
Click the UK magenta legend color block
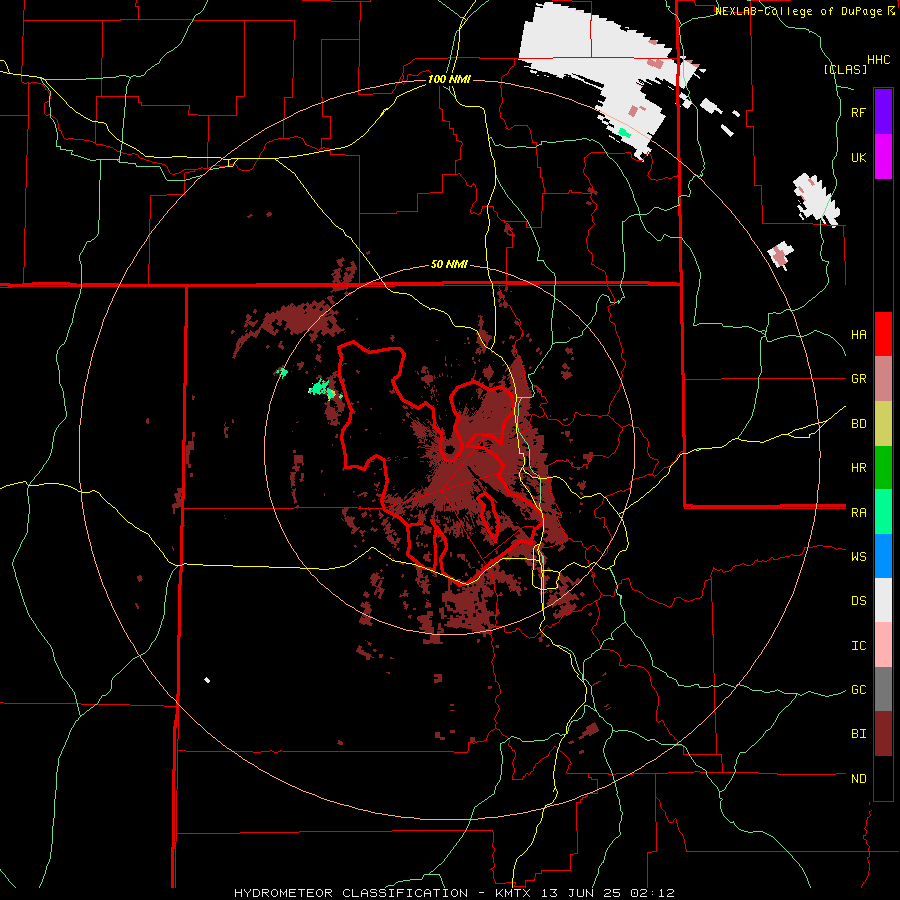tap(883, 157)
